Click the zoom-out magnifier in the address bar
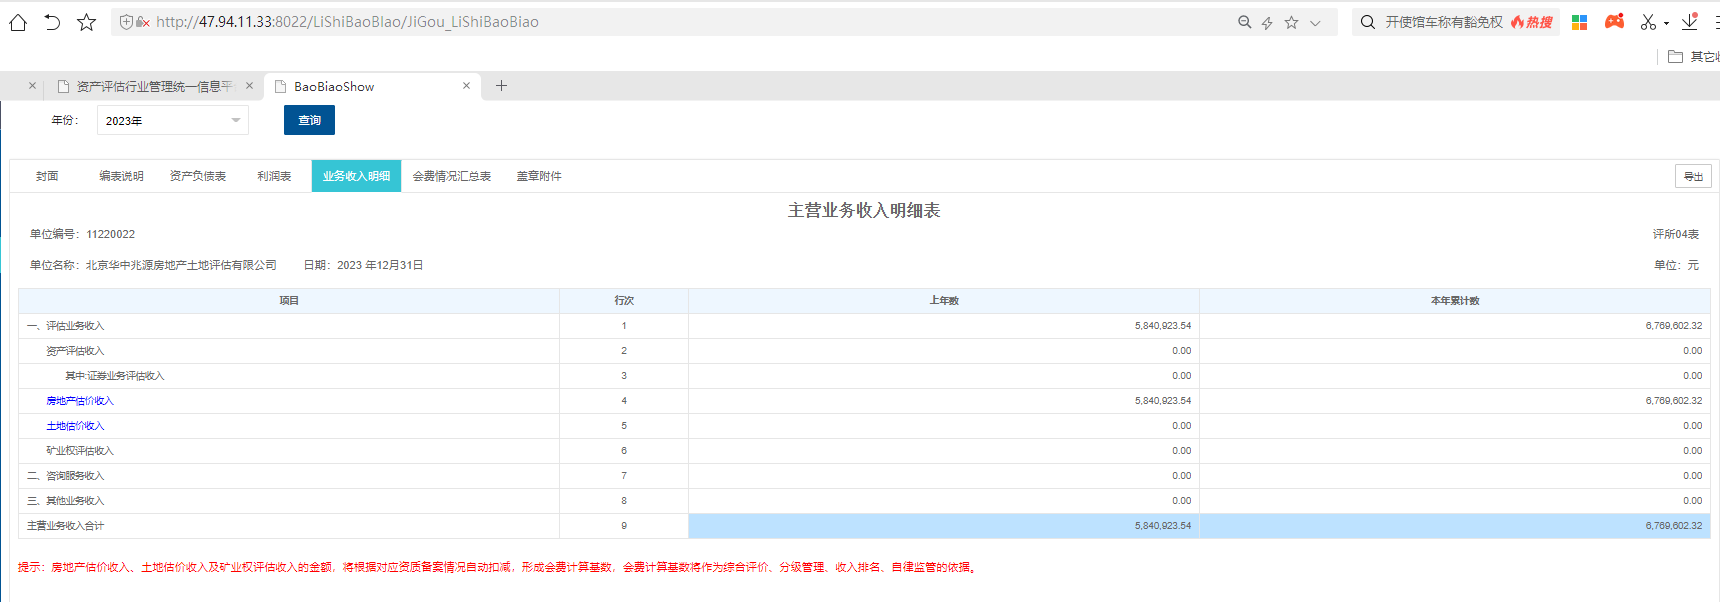The height and width of the screenshot is (602, 1720). (1244, 22)
